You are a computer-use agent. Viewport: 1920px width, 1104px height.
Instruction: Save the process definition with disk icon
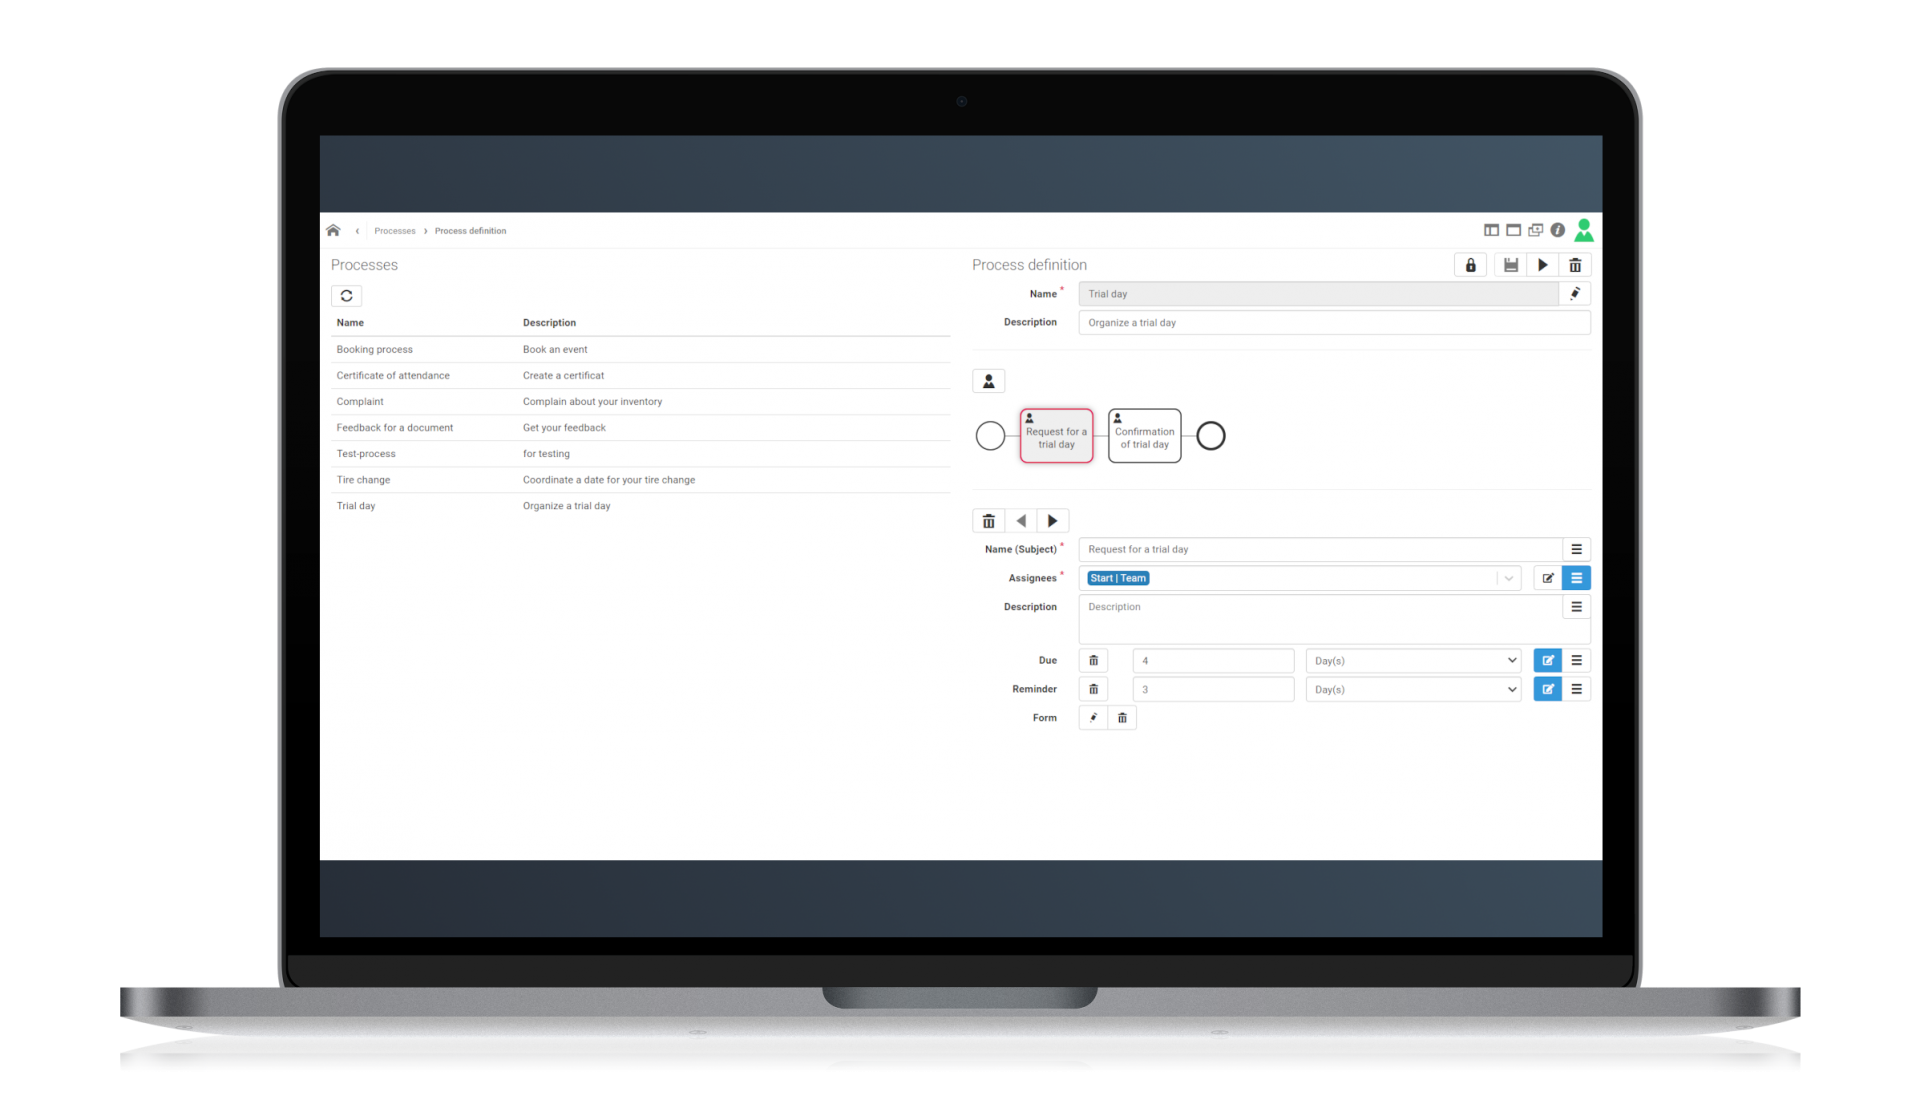1511,266
